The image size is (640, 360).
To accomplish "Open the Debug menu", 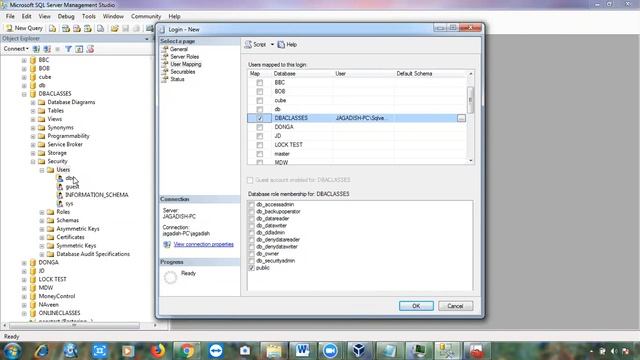I will click(x=66, y=16).
